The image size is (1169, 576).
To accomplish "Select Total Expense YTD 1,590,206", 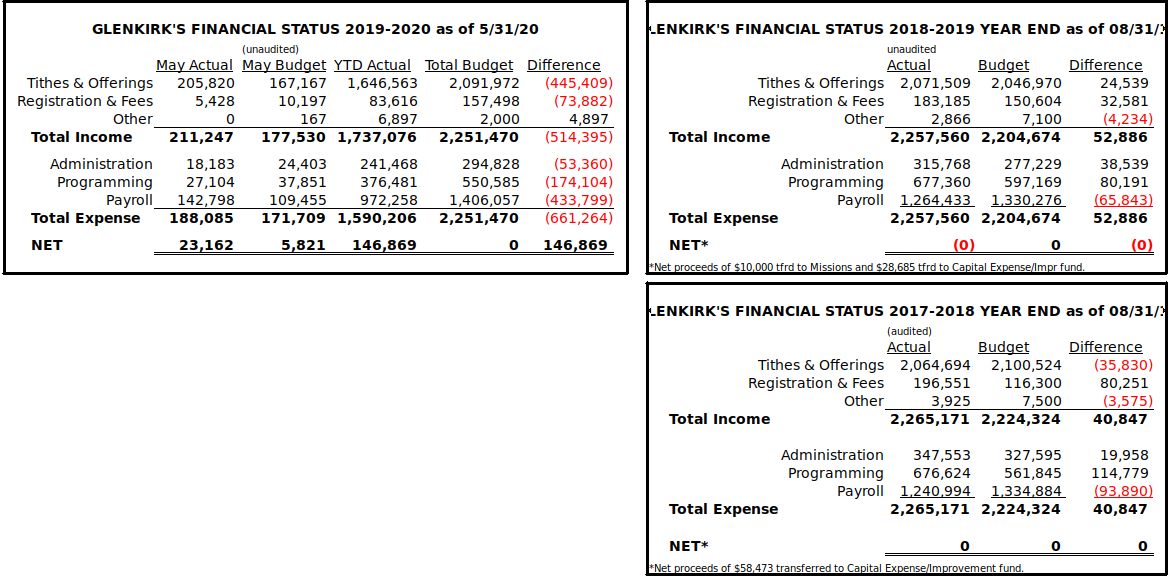I will pos(377,218).
